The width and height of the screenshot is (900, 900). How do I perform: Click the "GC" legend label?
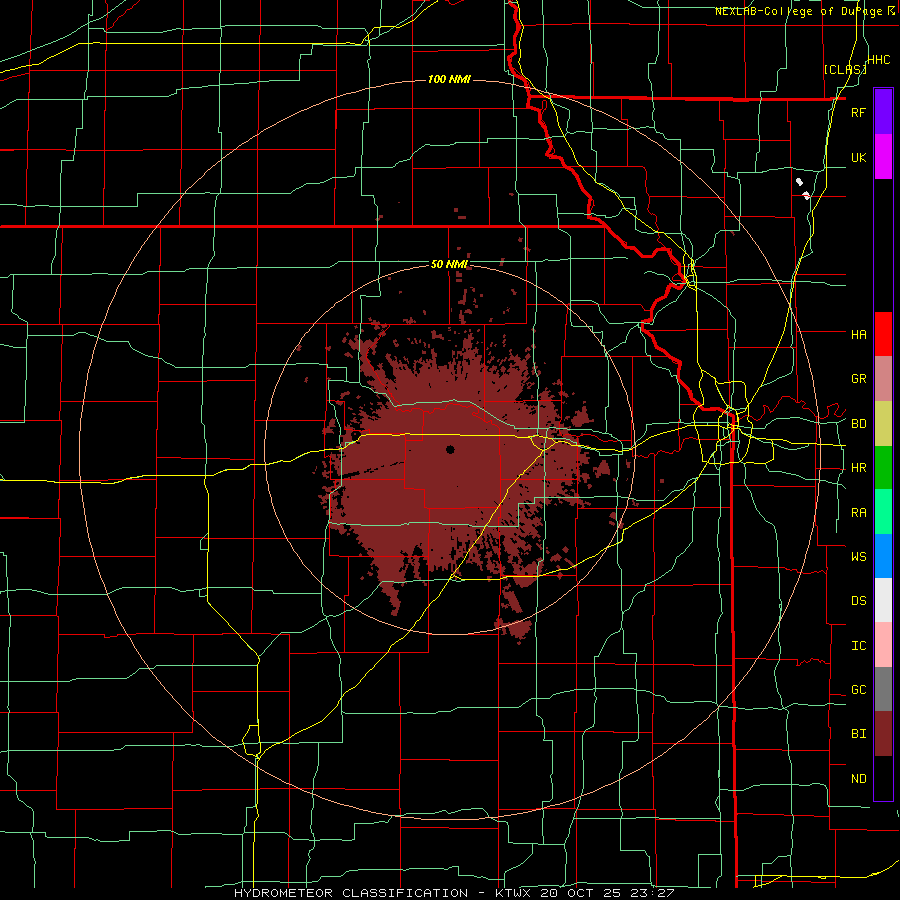click(x=858, y=690)
